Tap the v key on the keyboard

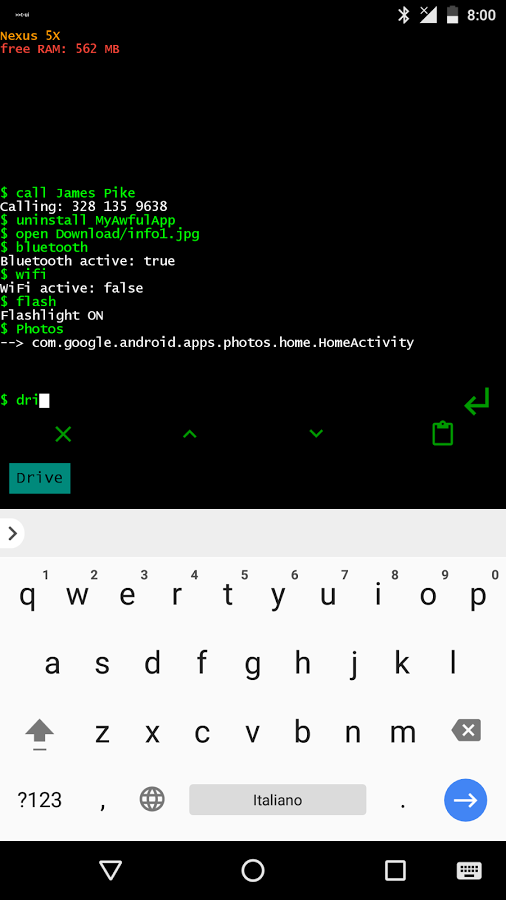[252, 732]
